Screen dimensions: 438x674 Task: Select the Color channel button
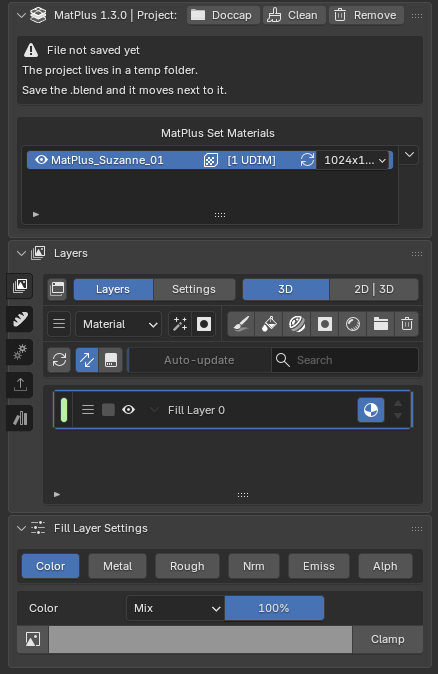(51, 566)
